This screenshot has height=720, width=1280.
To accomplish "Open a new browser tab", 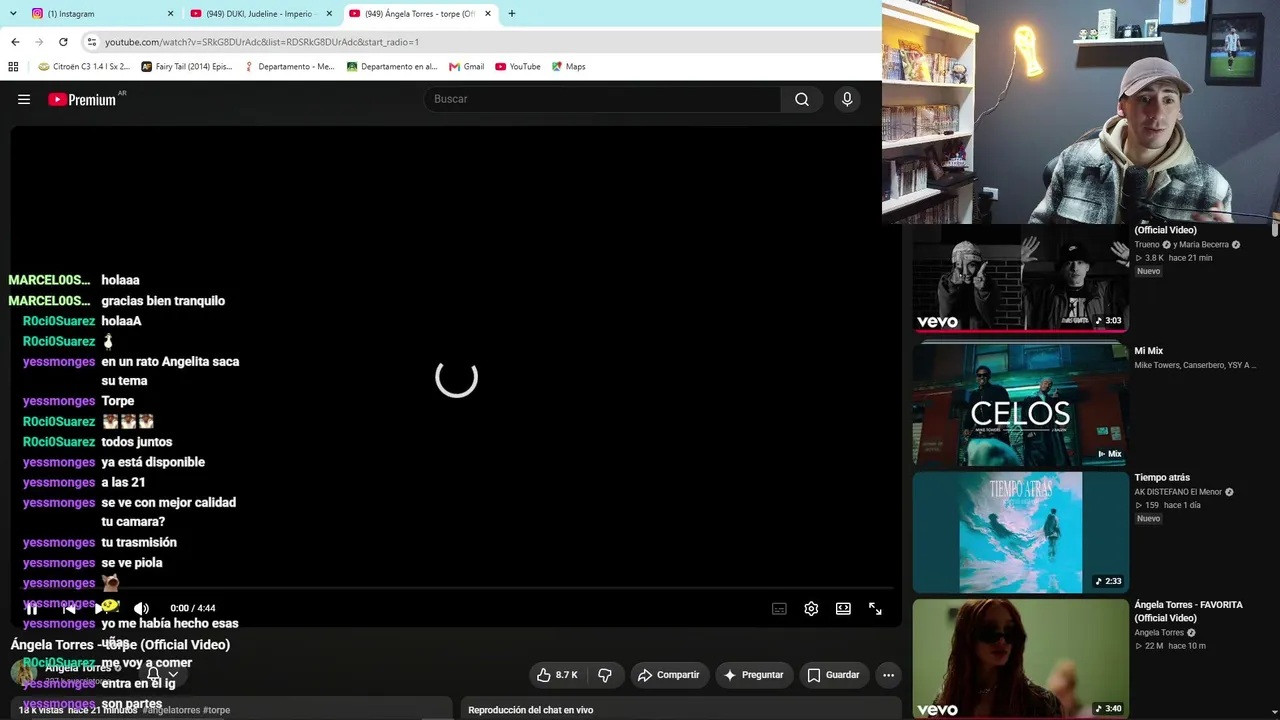I will [x=512, y=14].
